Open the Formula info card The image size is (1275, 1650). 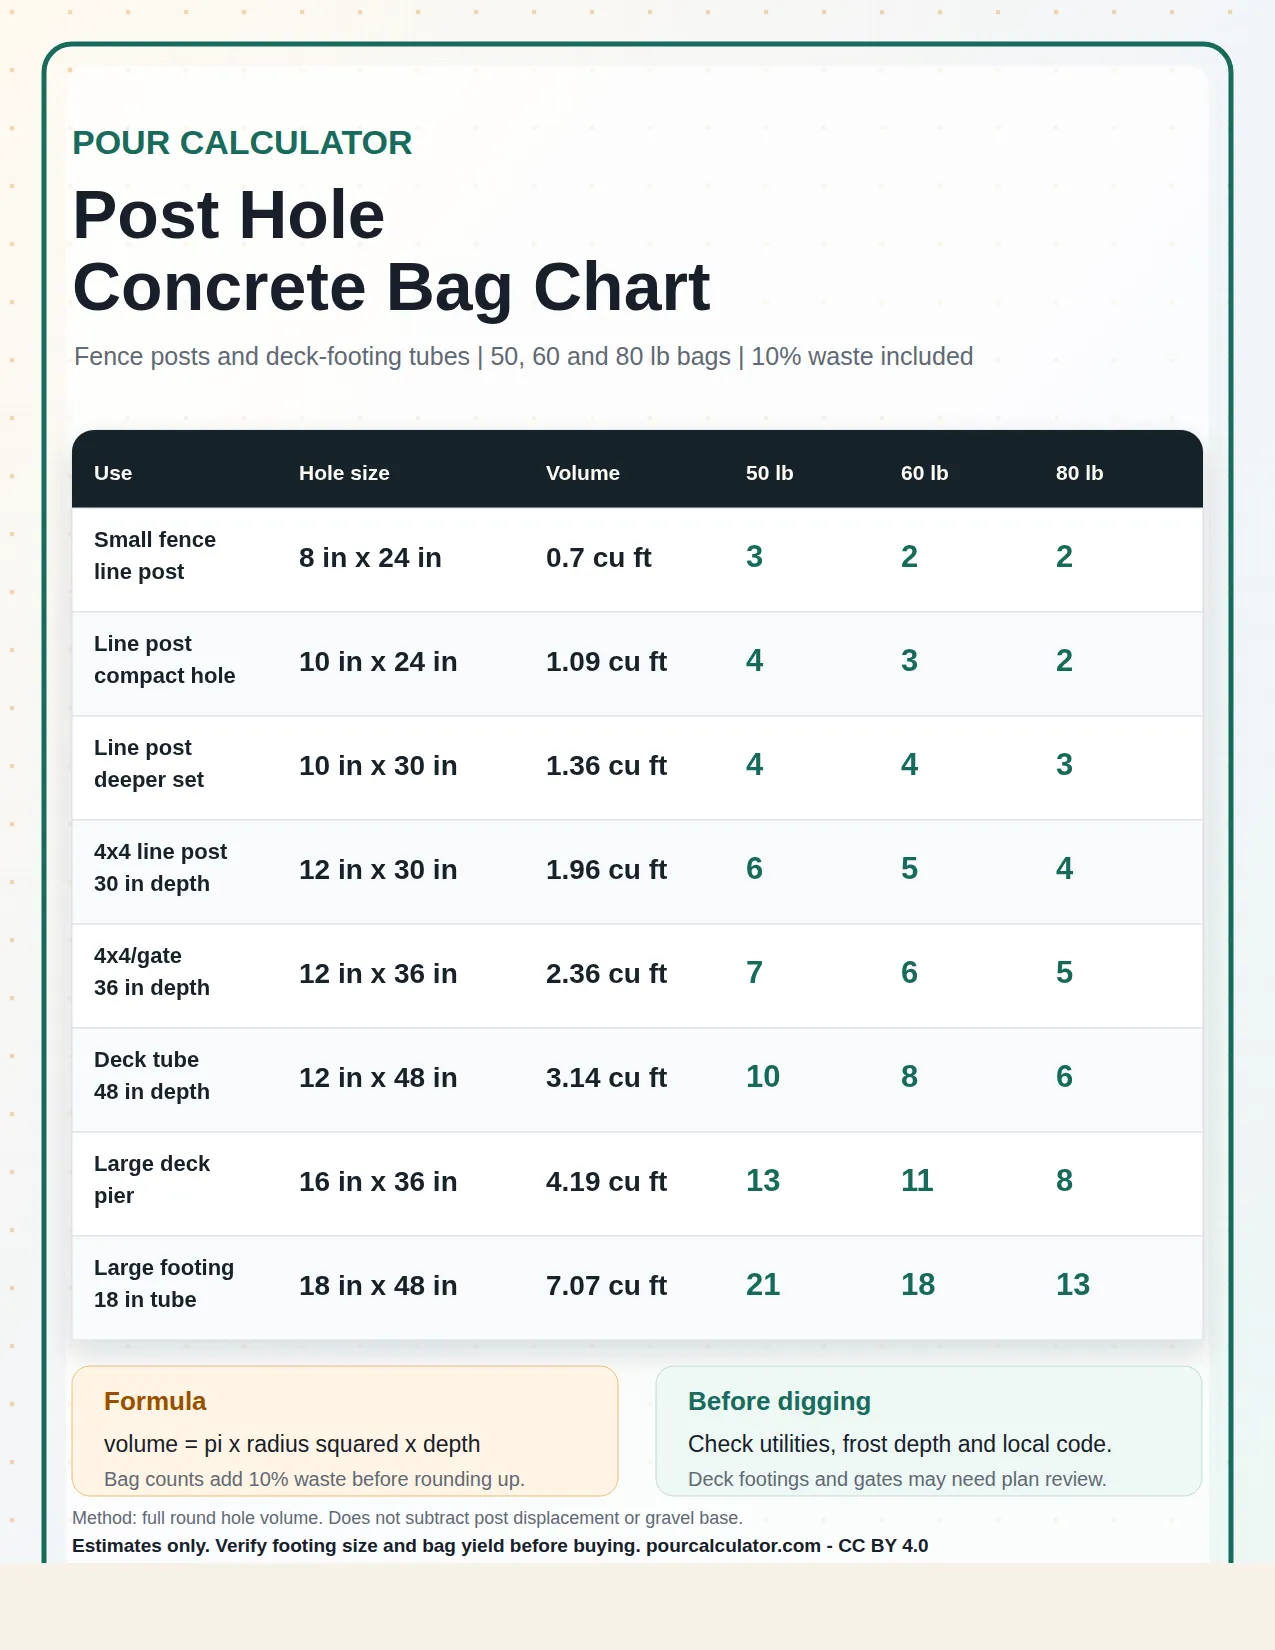coord(345,1431)
